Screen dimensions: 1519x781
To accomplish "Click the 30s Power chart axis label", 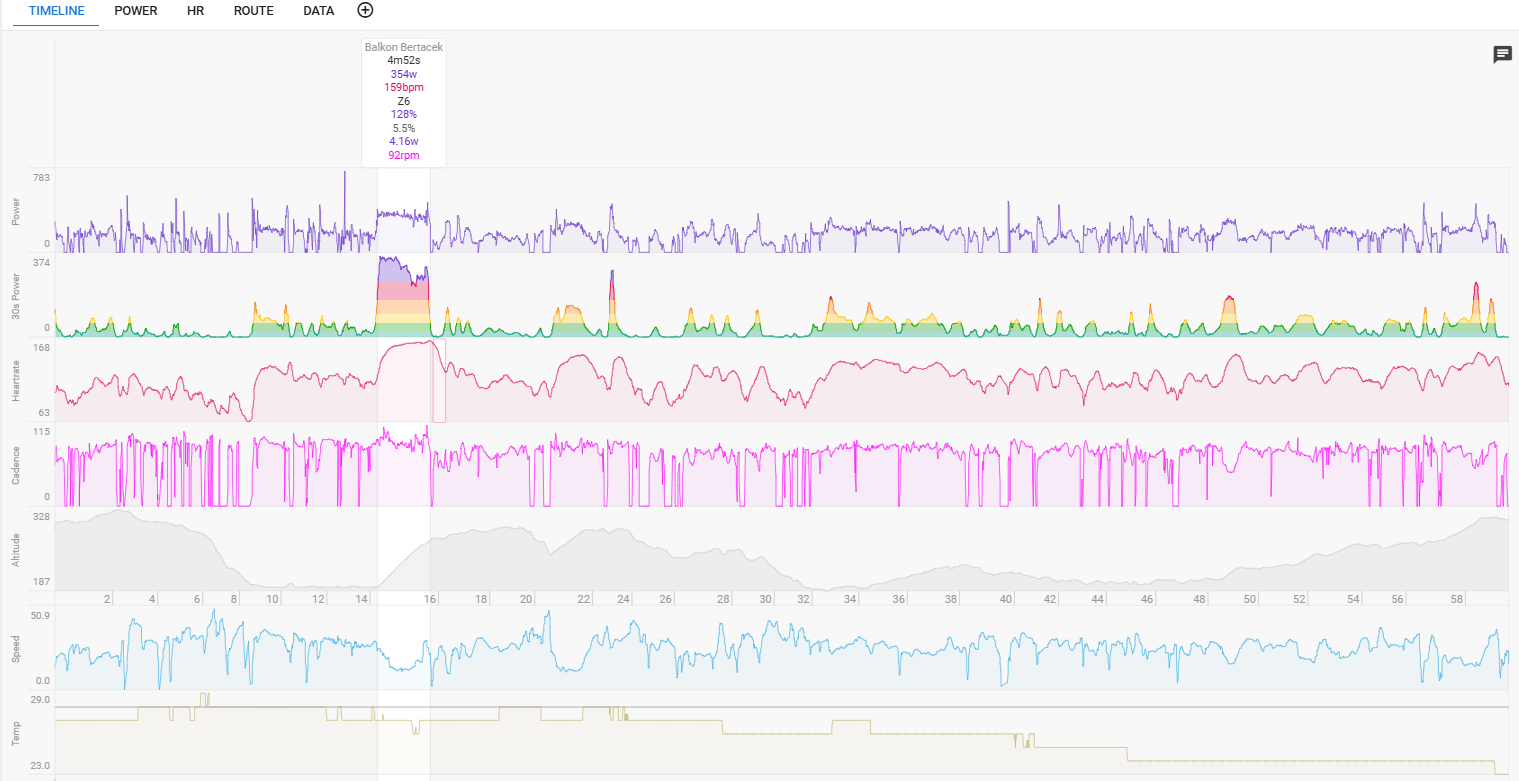I will [15, 295].
